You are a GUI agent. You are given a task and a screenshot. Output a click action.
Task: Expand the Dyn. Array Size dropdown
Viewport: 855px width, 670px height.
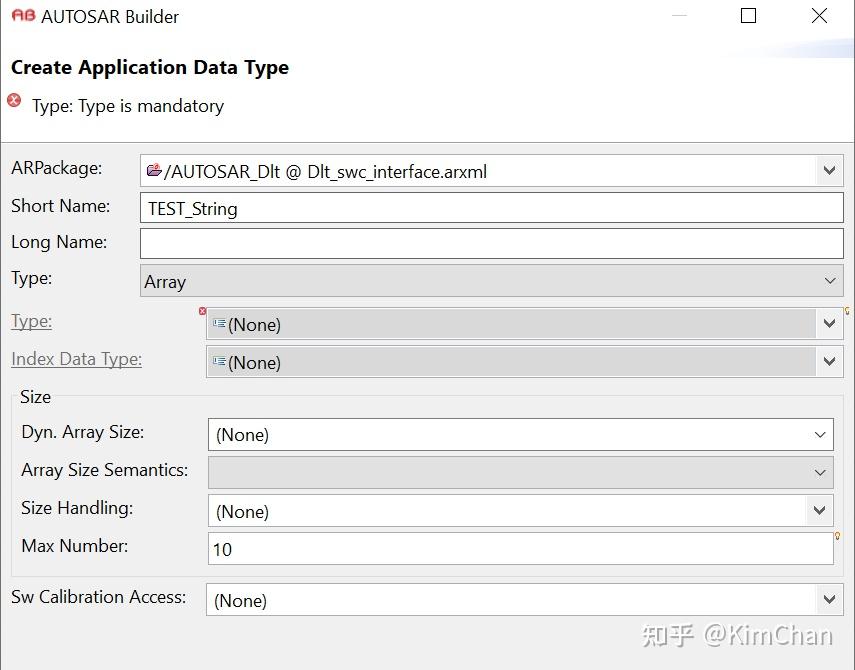click(x=820, y=434)
